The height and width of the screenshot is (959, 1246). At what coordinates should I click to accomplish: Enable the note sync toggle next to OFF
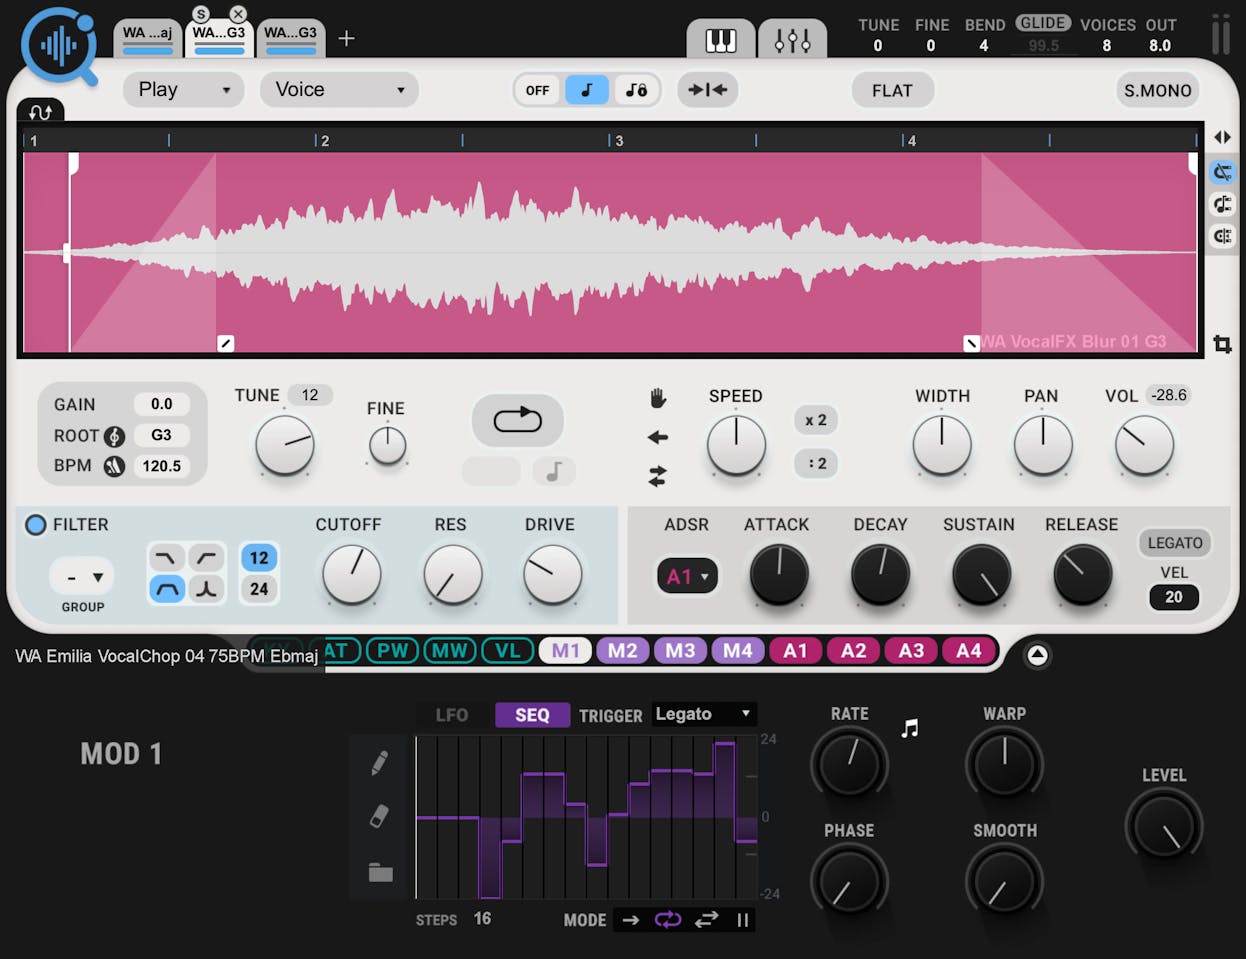[x=587, y=90]
